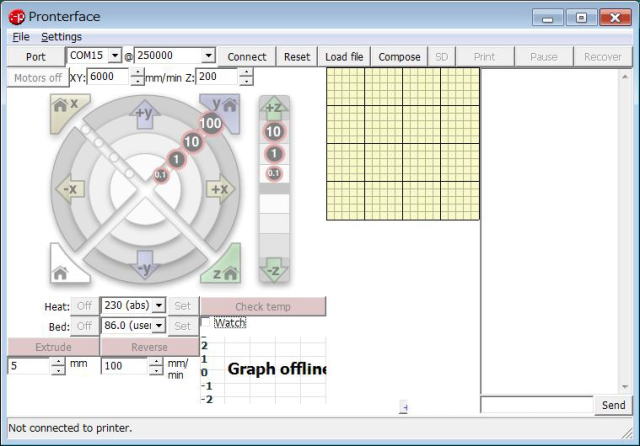This screenshot has height=446, width=640.
Task: Select the 100 mm XY jog distance
Action: pyautogui.click(x=211, y=123)
